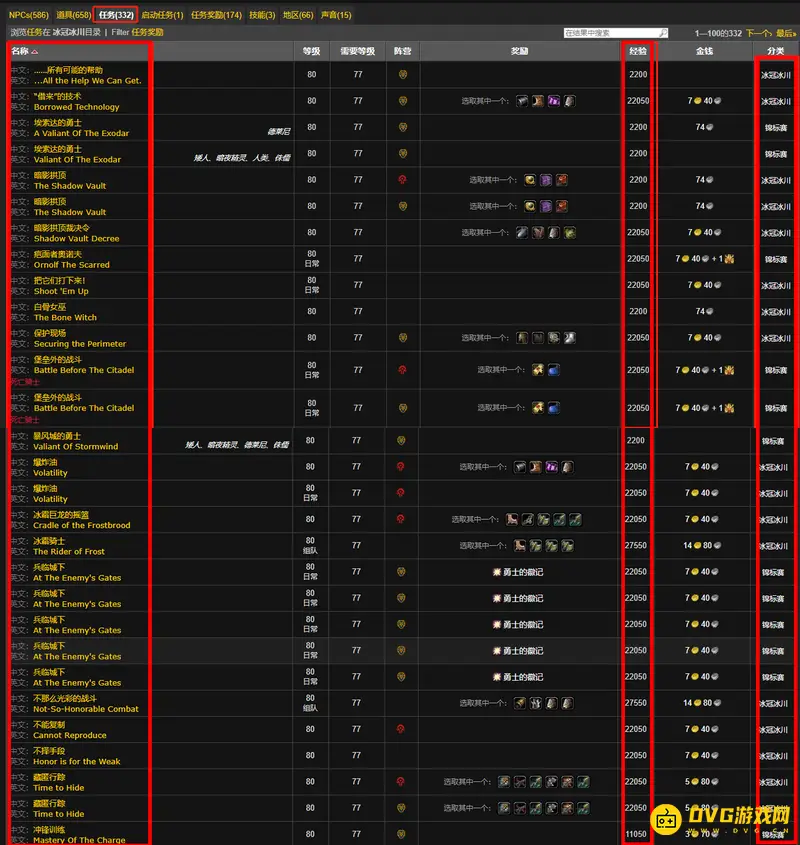The height and width of the screenshot is (845, 800).
Task: Click the 任务奖励 filter link below the tabs
Action: coord(147,32)
